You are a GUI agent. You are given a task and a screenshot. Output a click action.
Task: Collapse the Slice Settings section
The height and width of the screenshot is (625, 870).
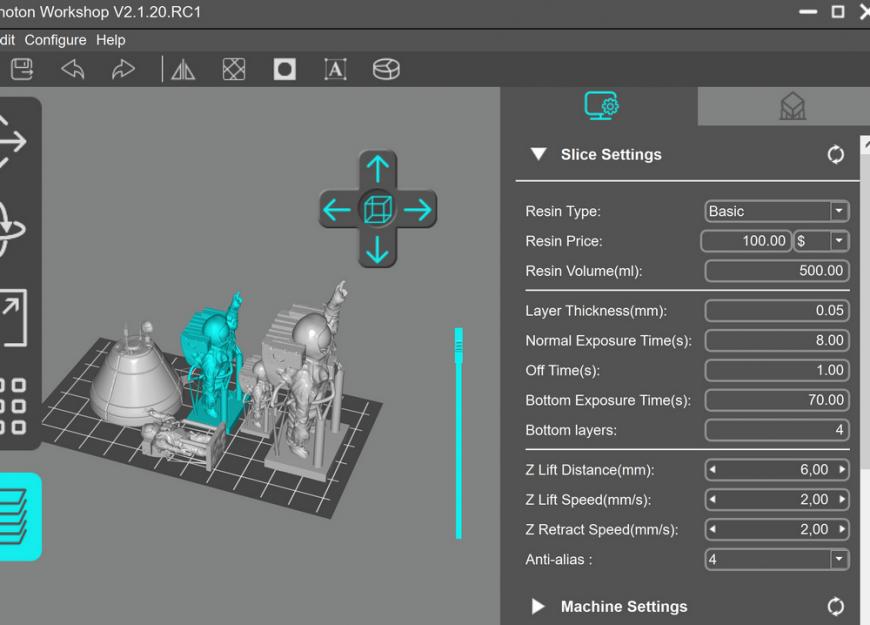coord(539,155)
